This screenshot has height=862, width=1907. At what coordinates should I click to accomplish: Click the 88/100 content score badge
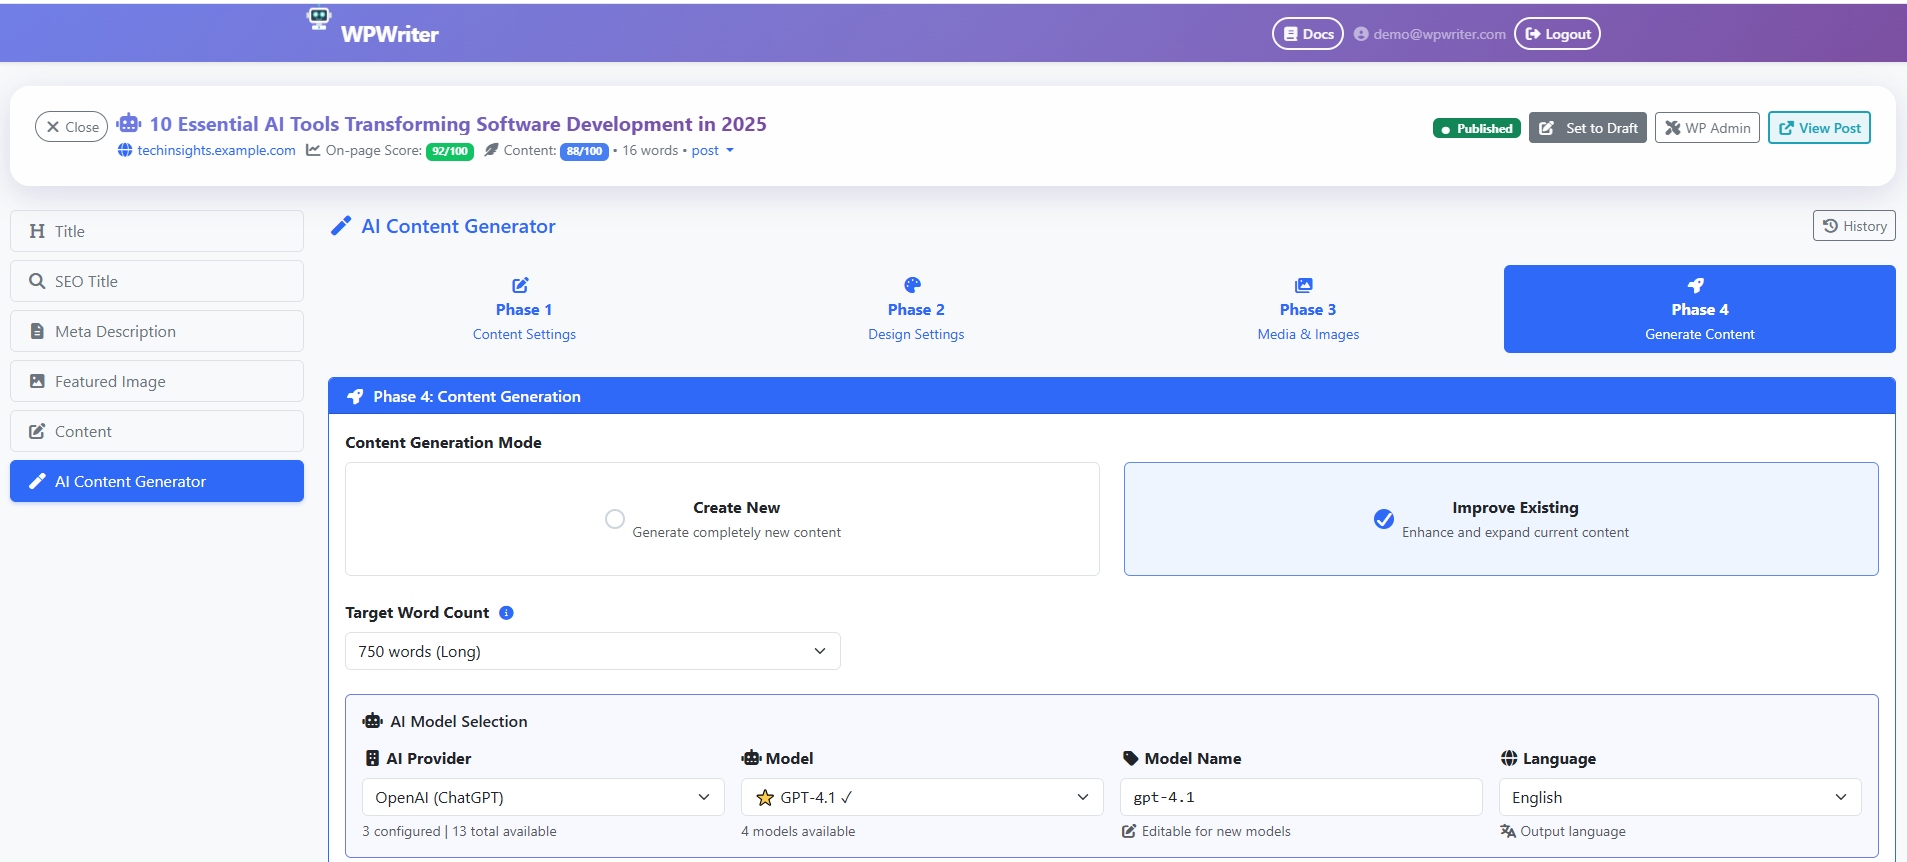pyautogui.click(x=584, y=151)
